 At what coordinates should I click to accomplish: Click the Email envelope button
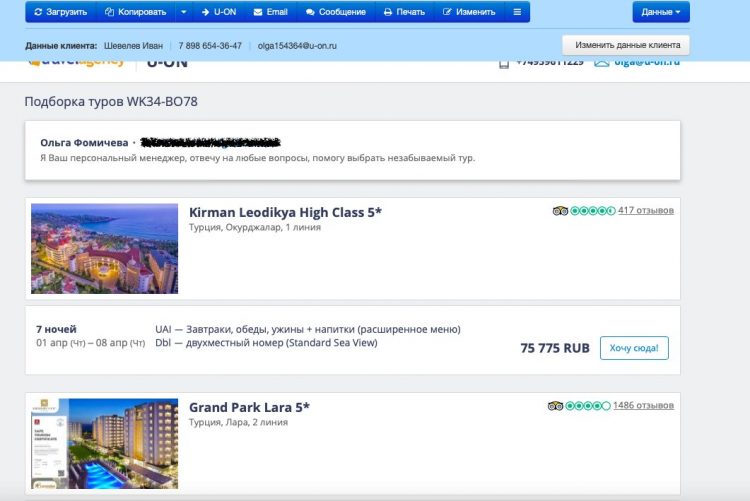pos(270,12)
